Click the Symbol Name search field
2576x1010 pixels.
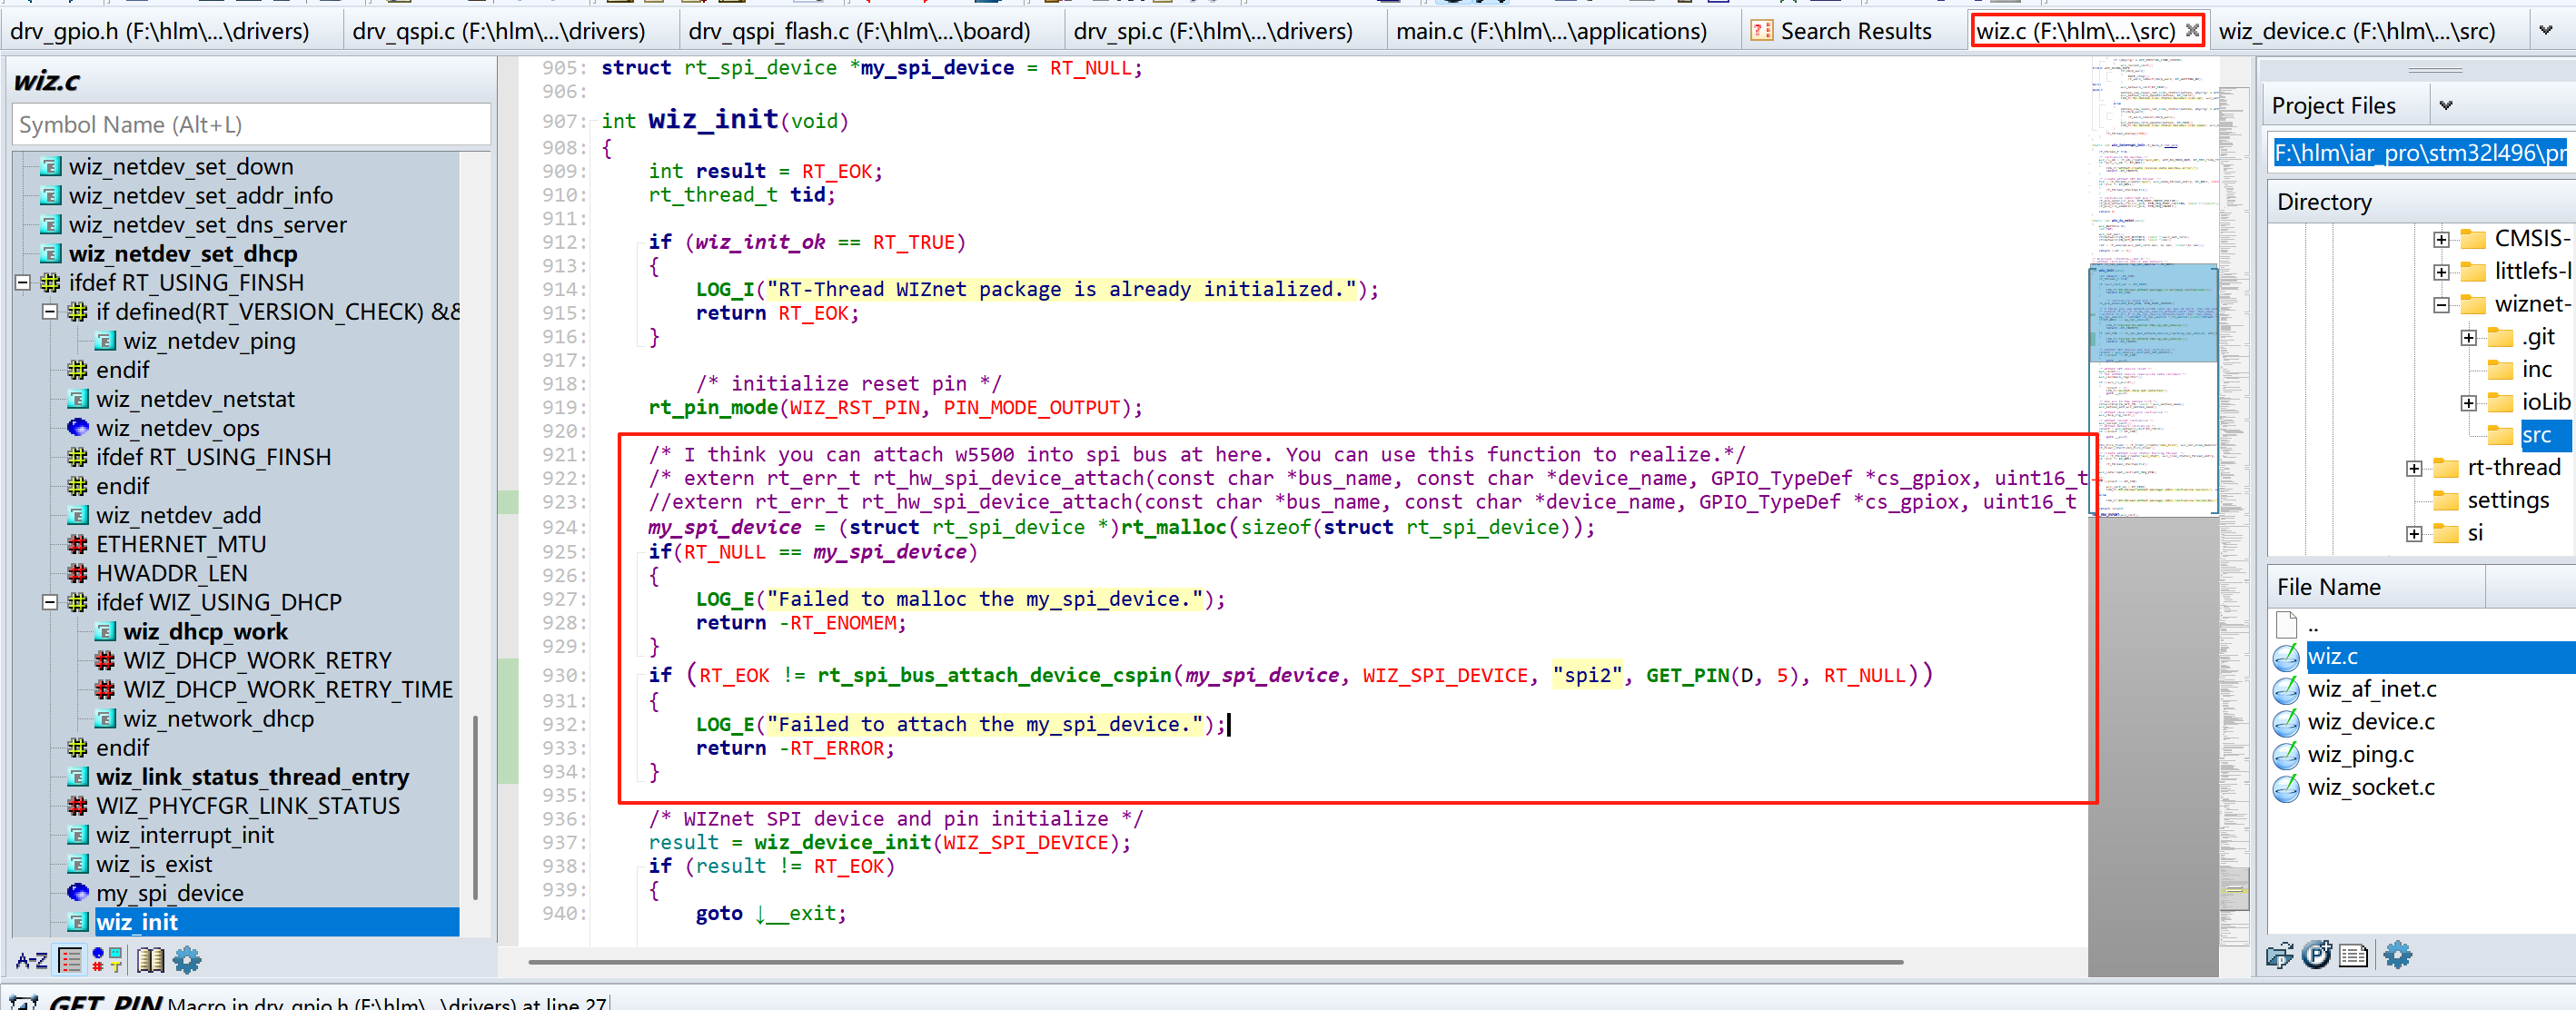[250, 125]
